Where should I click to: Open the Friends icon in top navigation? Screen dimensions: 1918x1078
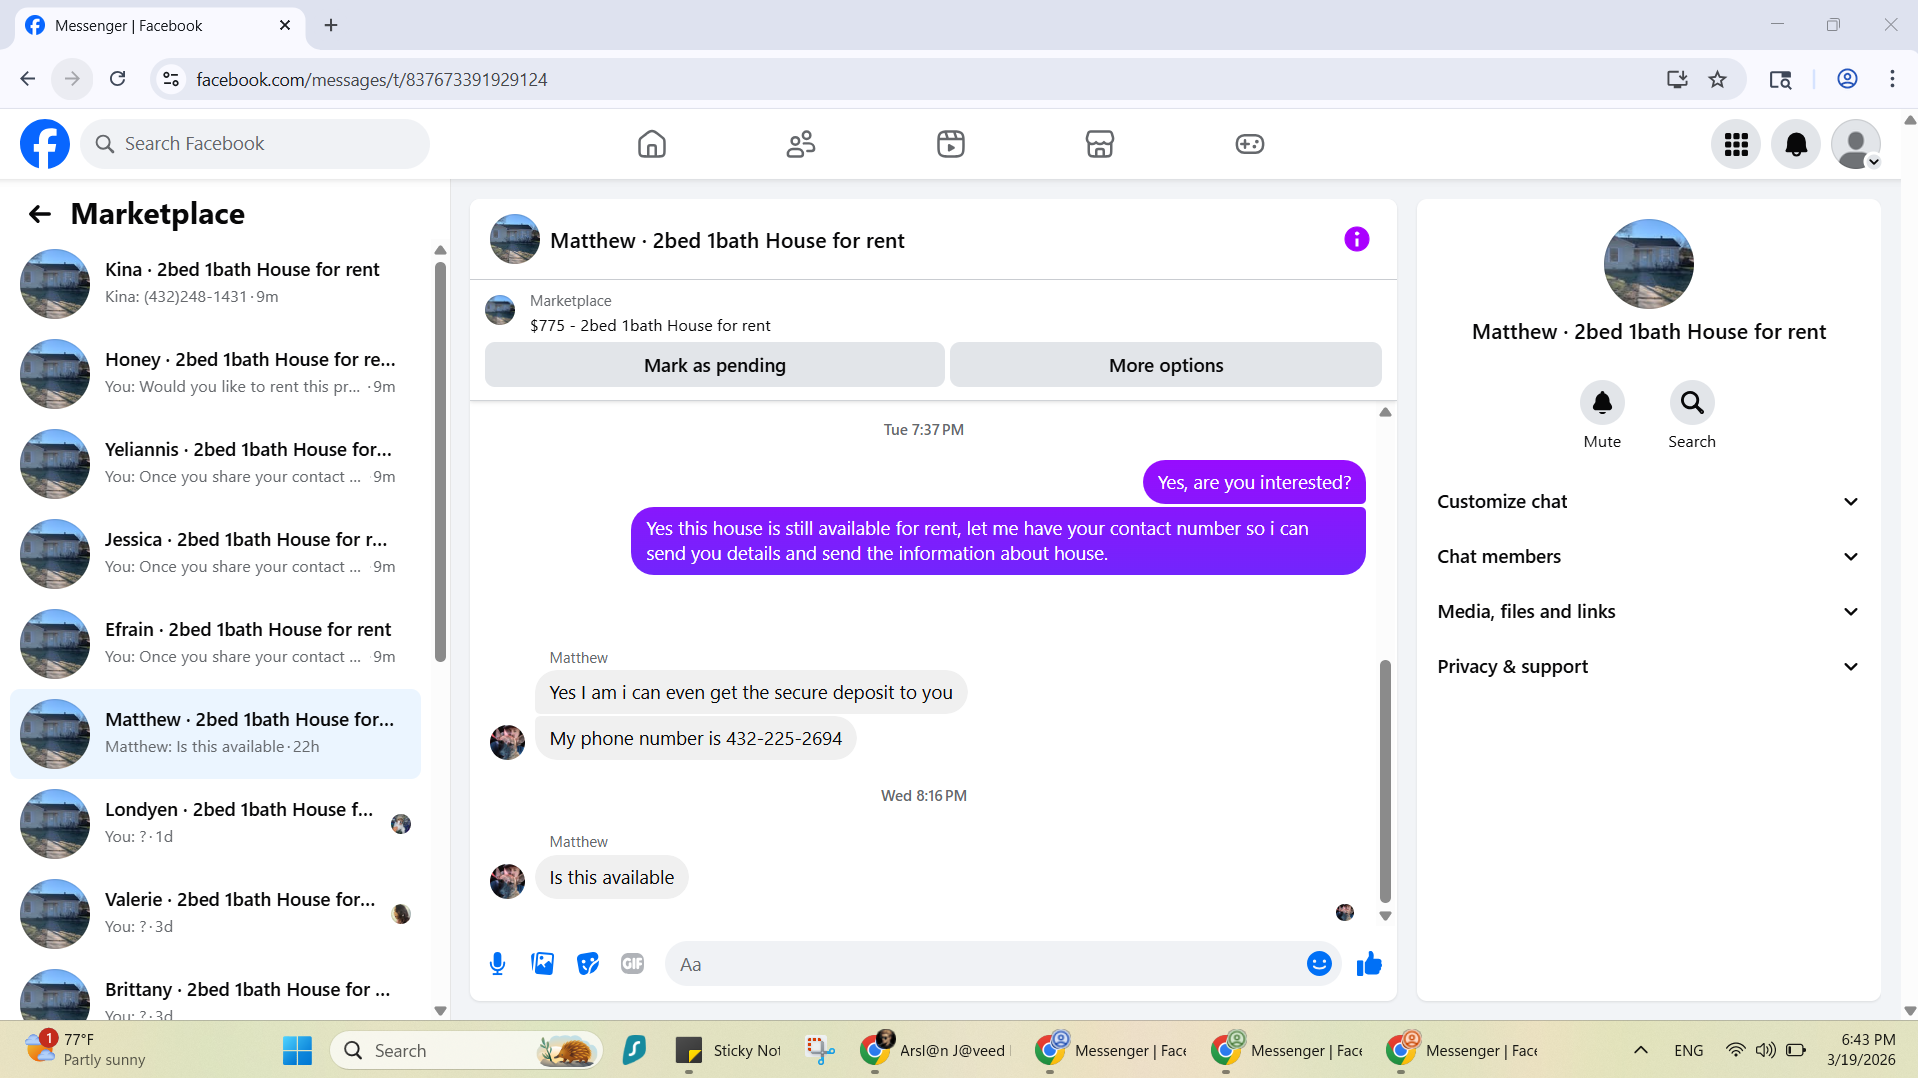coord(800,144)
